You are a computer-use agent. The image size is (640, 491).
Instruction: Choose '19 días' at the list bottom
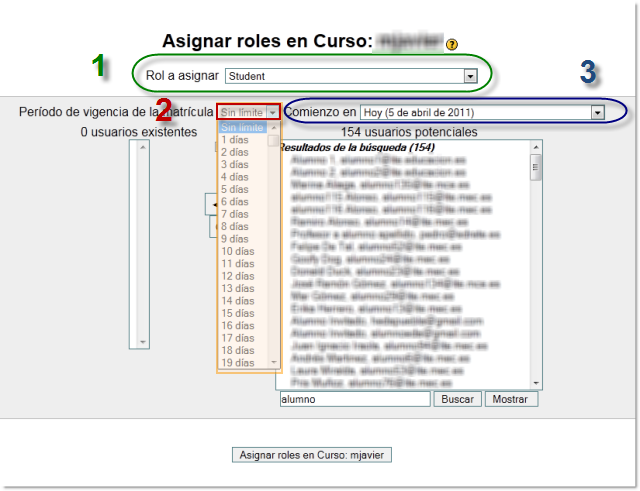[238, 363]
